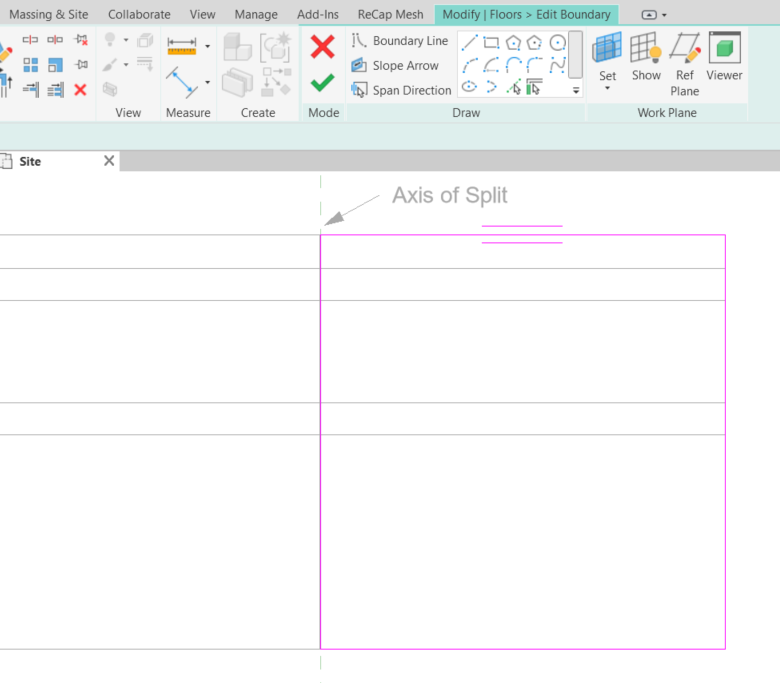The image size is (780, 683).
Task: Click the Draw gallery scrollbar
Action: tap(576, 55)
